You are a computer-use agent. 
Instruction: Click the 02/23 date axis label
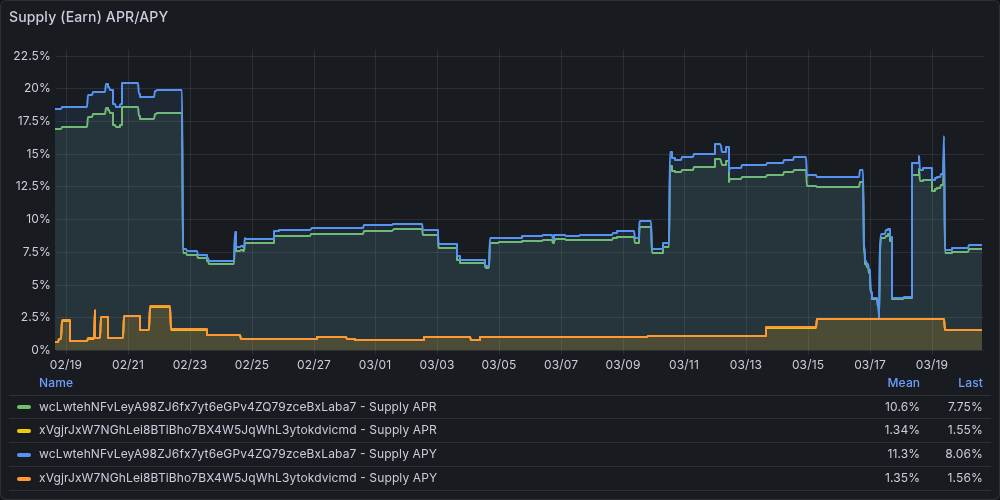[x=190, y=365]
